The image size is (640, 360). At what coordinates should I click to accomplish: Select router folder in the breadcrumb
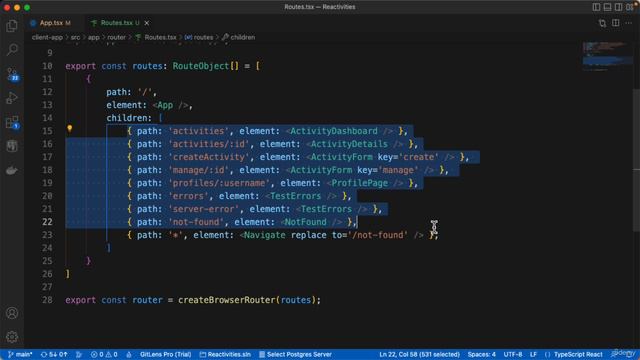coord(117,37)
